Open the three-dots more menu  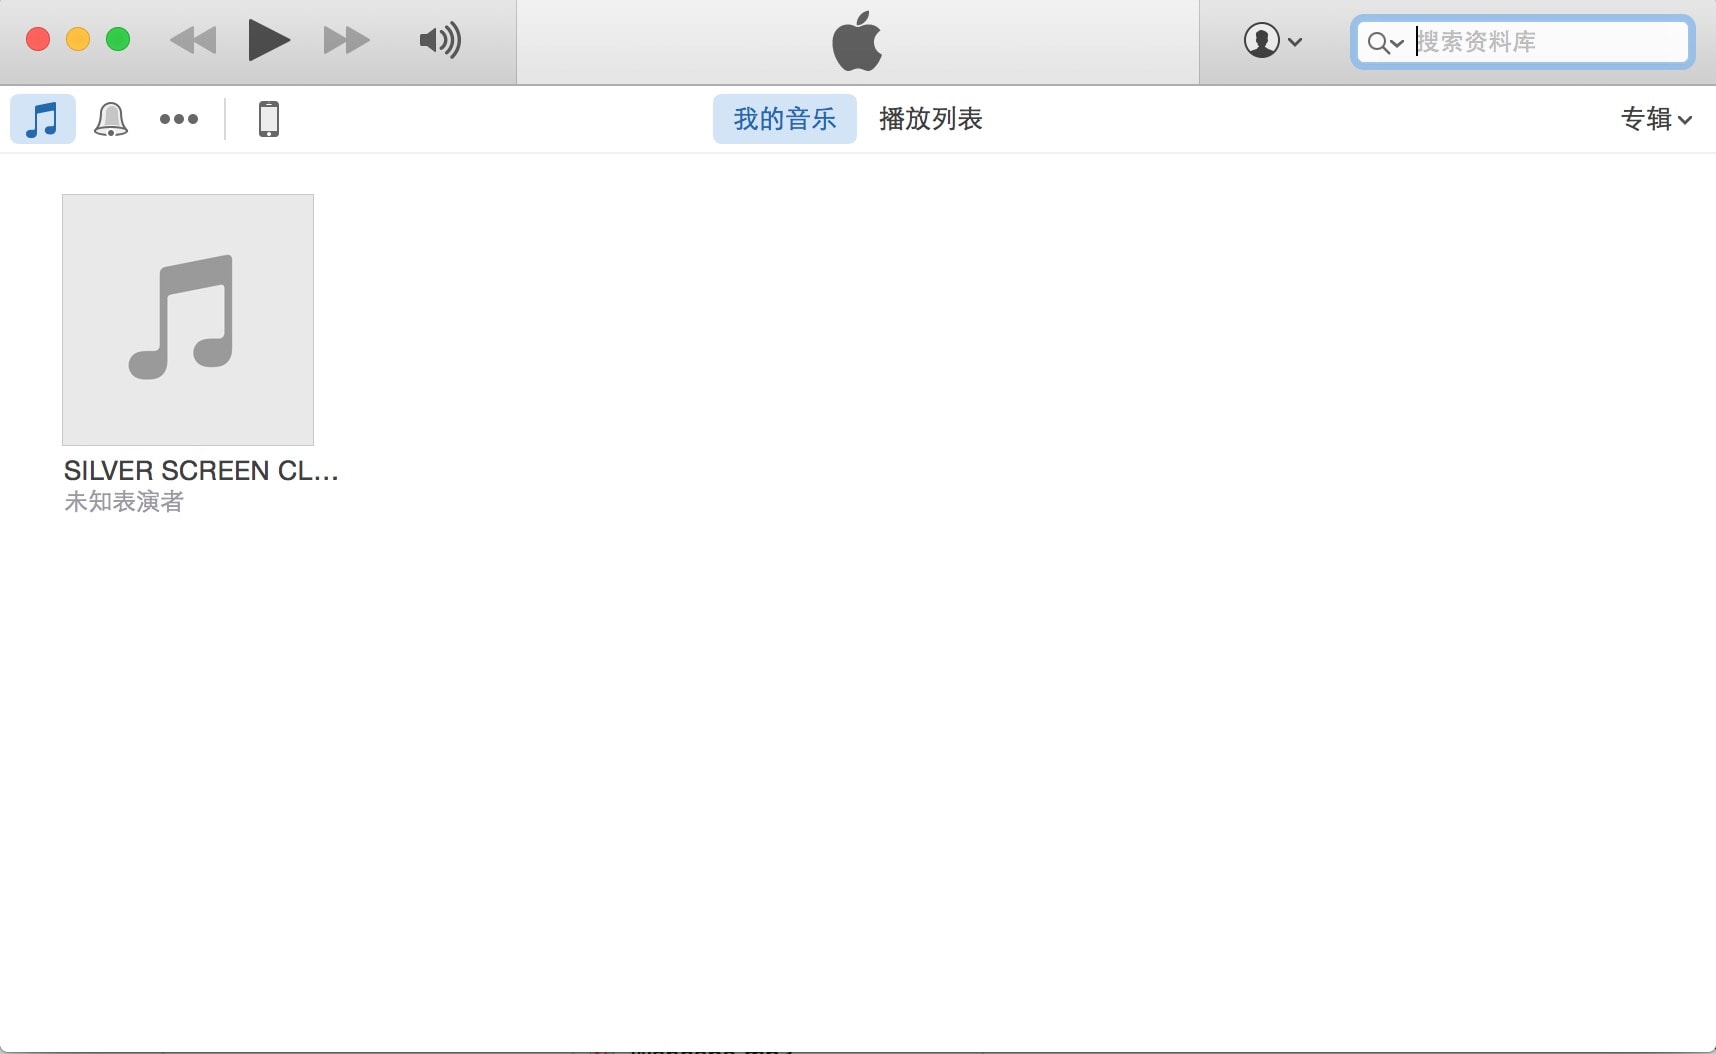(179, 119)
